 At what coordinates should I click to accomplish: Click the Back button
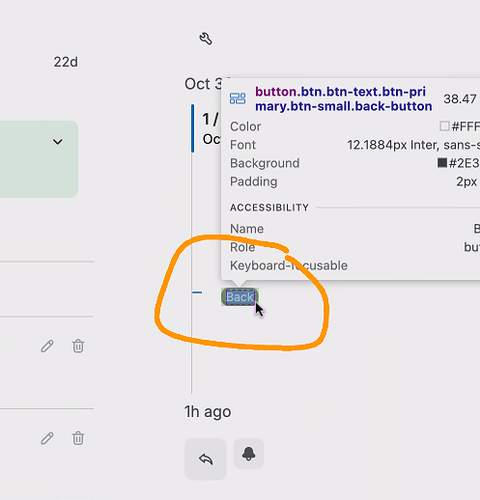pos(240,297)
